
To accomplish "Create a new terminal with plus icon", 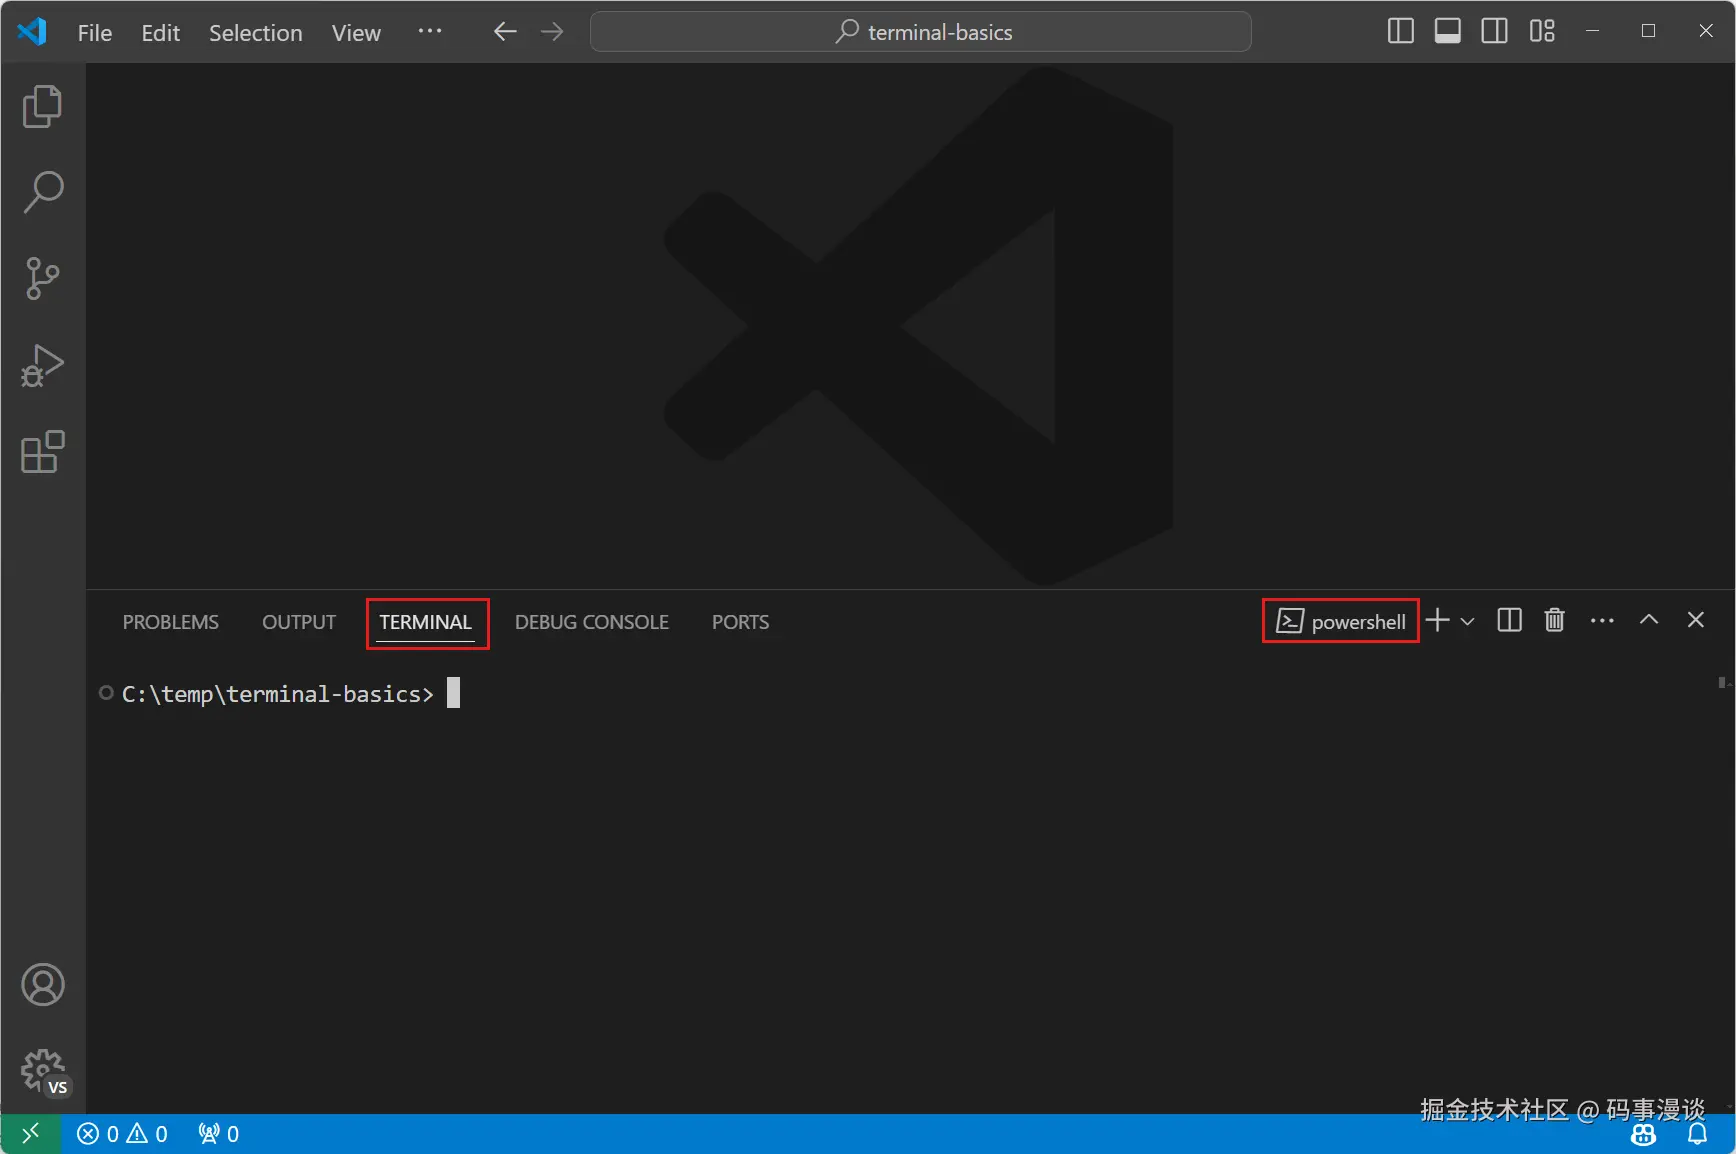I will coord(1437,620).
